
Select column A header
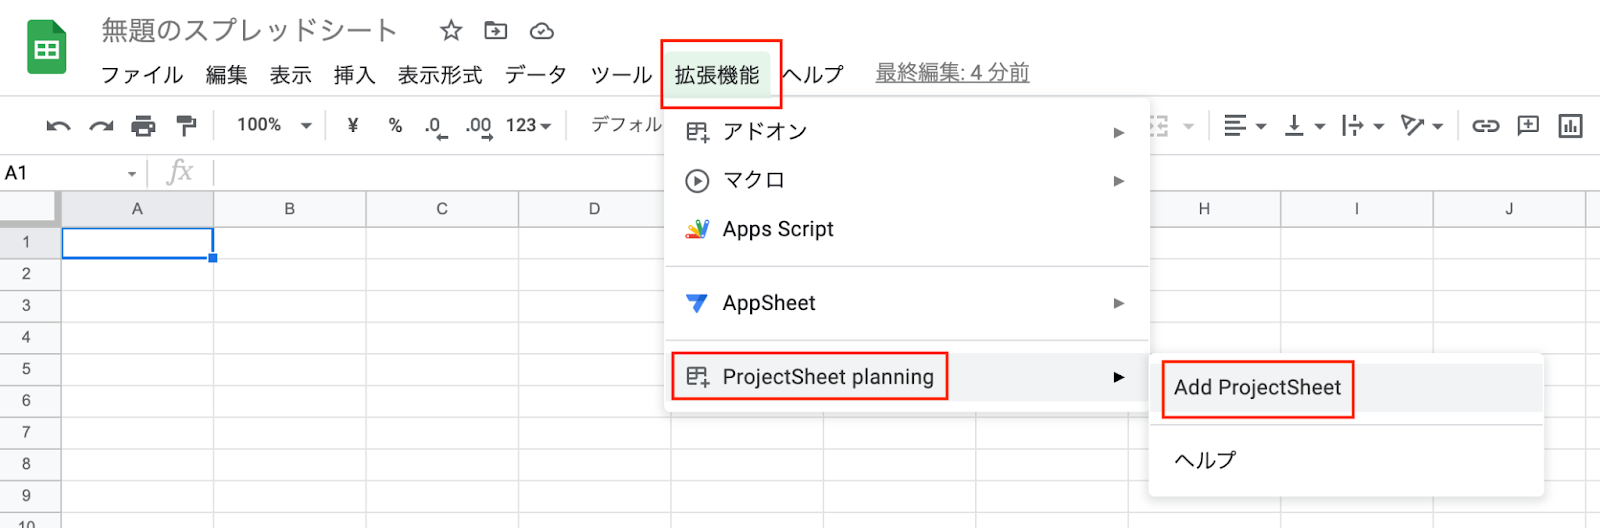pos(137,209)
